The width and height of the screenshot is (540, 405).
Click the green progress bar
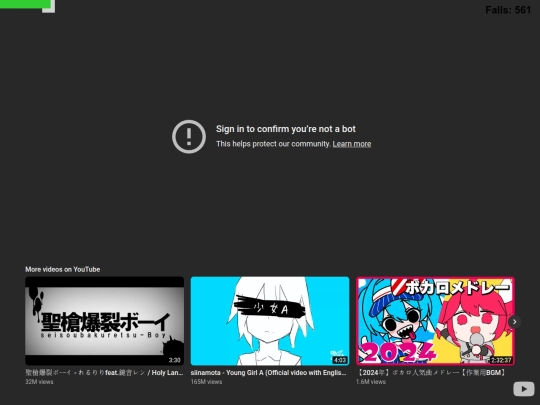[25, 4]
